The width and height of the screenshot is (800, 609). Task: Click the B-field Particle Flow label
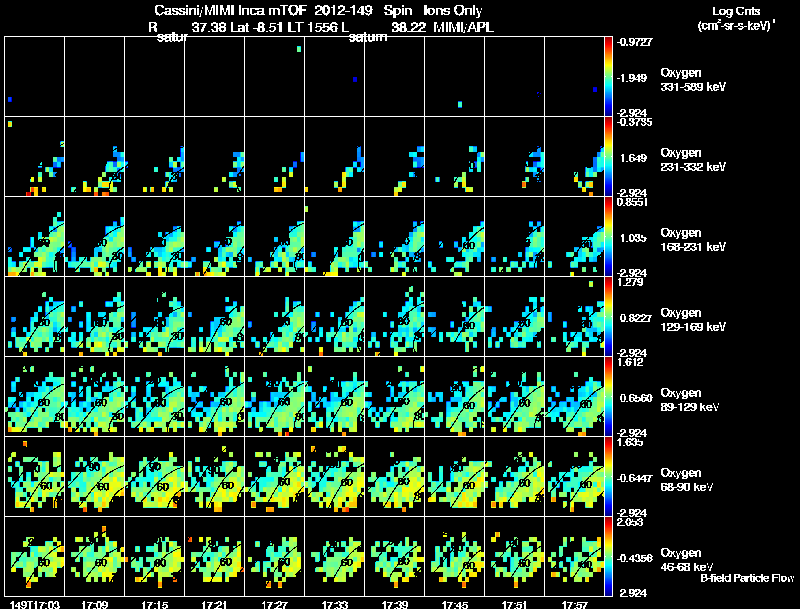[747, 578]
